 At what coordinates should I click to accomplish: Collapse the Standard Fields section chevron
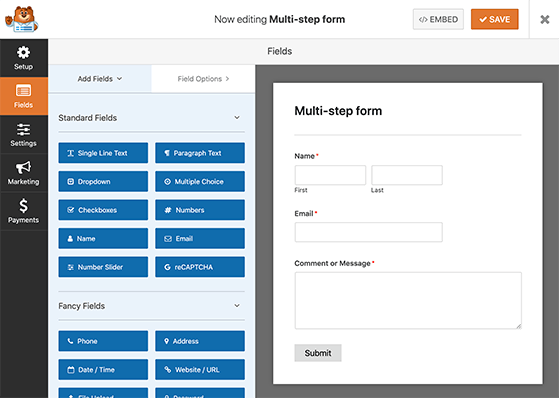click(237, 118)
